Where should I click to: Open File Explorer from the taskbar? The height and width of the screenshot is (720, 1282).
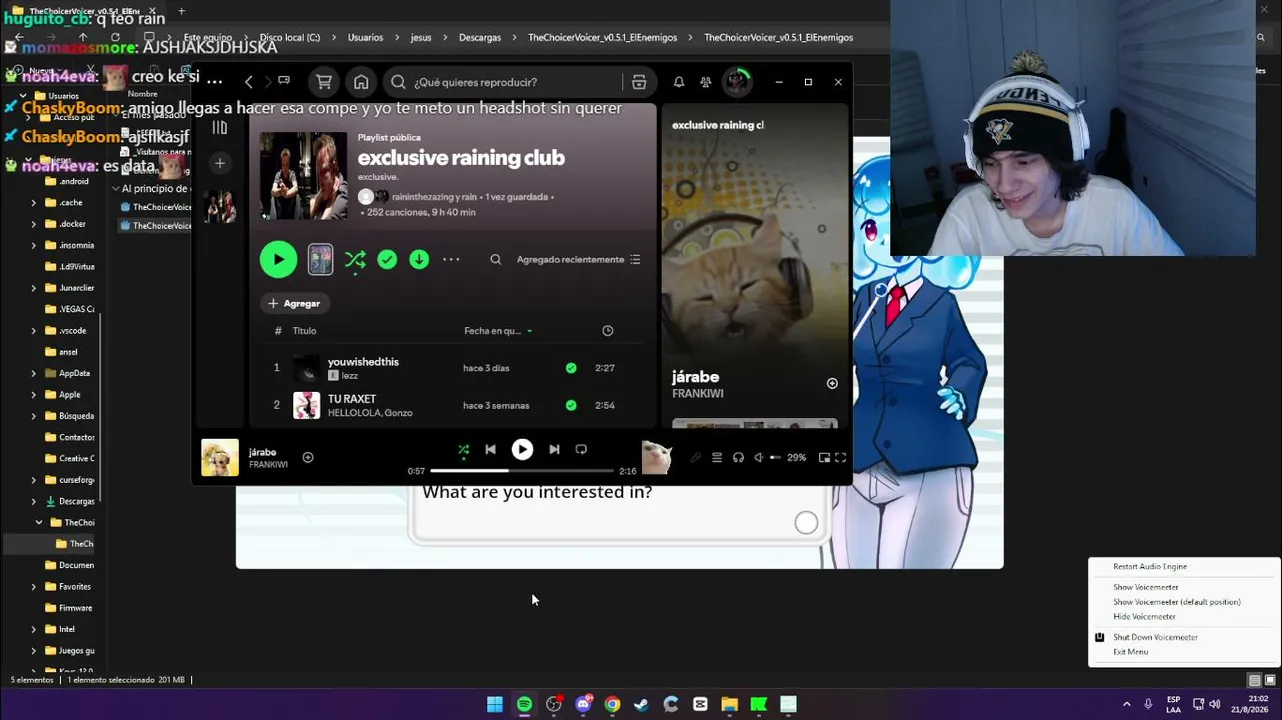coord(729,705)
